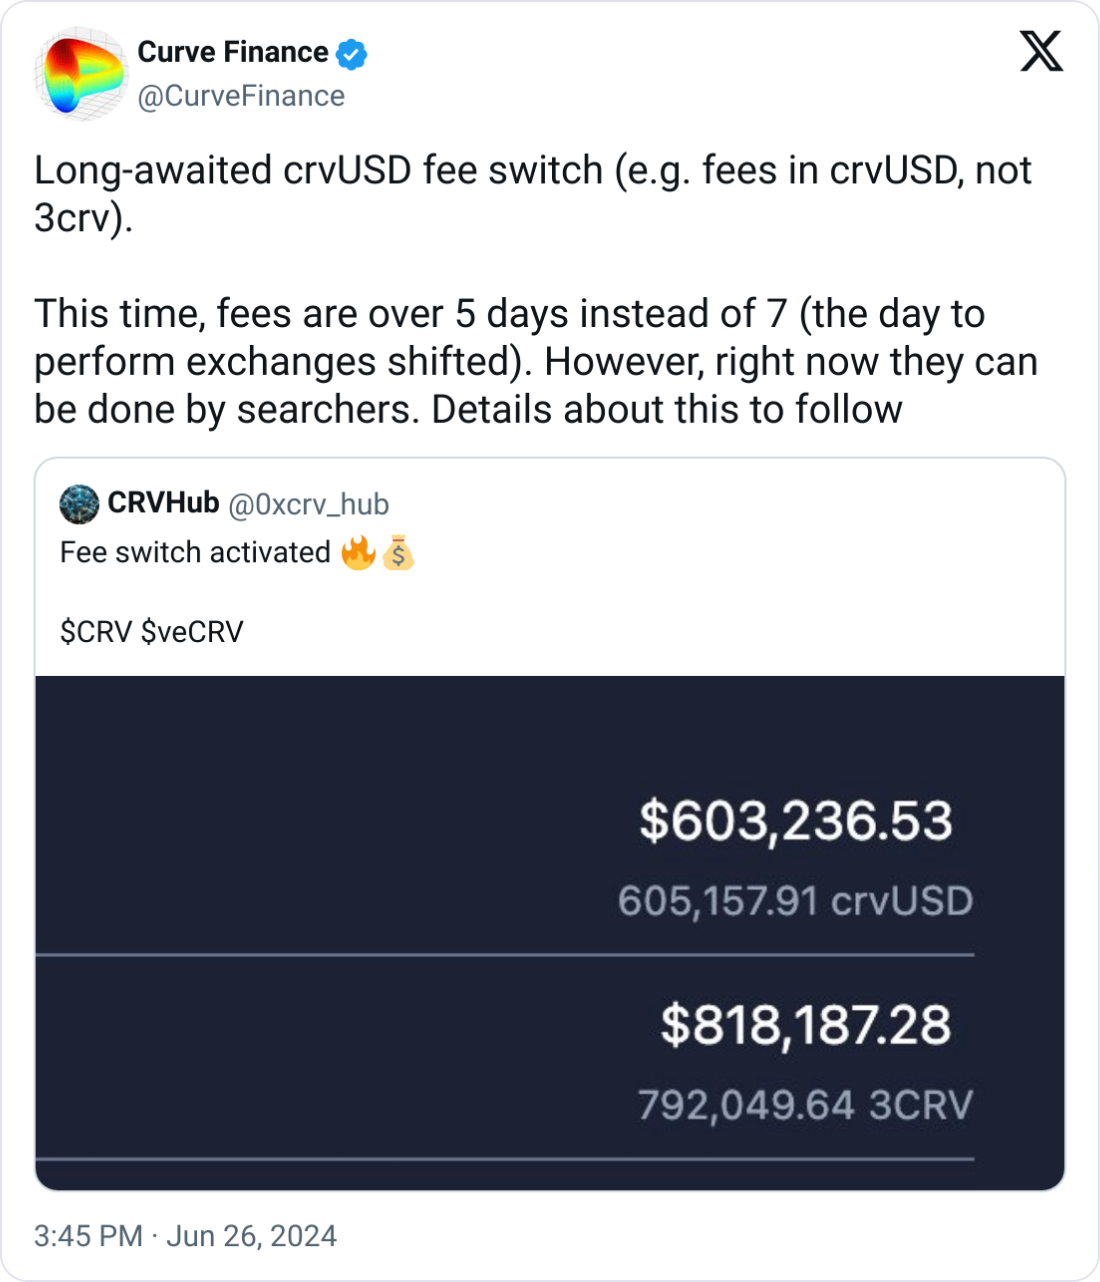The image size is (1100, 1282).
Task: Open the main tweet text about crvUSD fee switch
Action: 536,290
